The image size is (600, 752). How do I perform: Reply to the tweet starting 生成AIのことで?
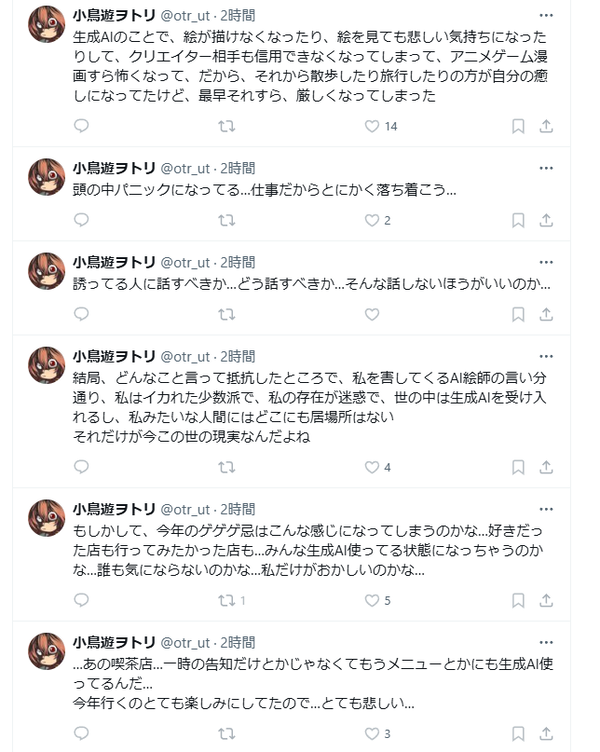pos(81,126)
